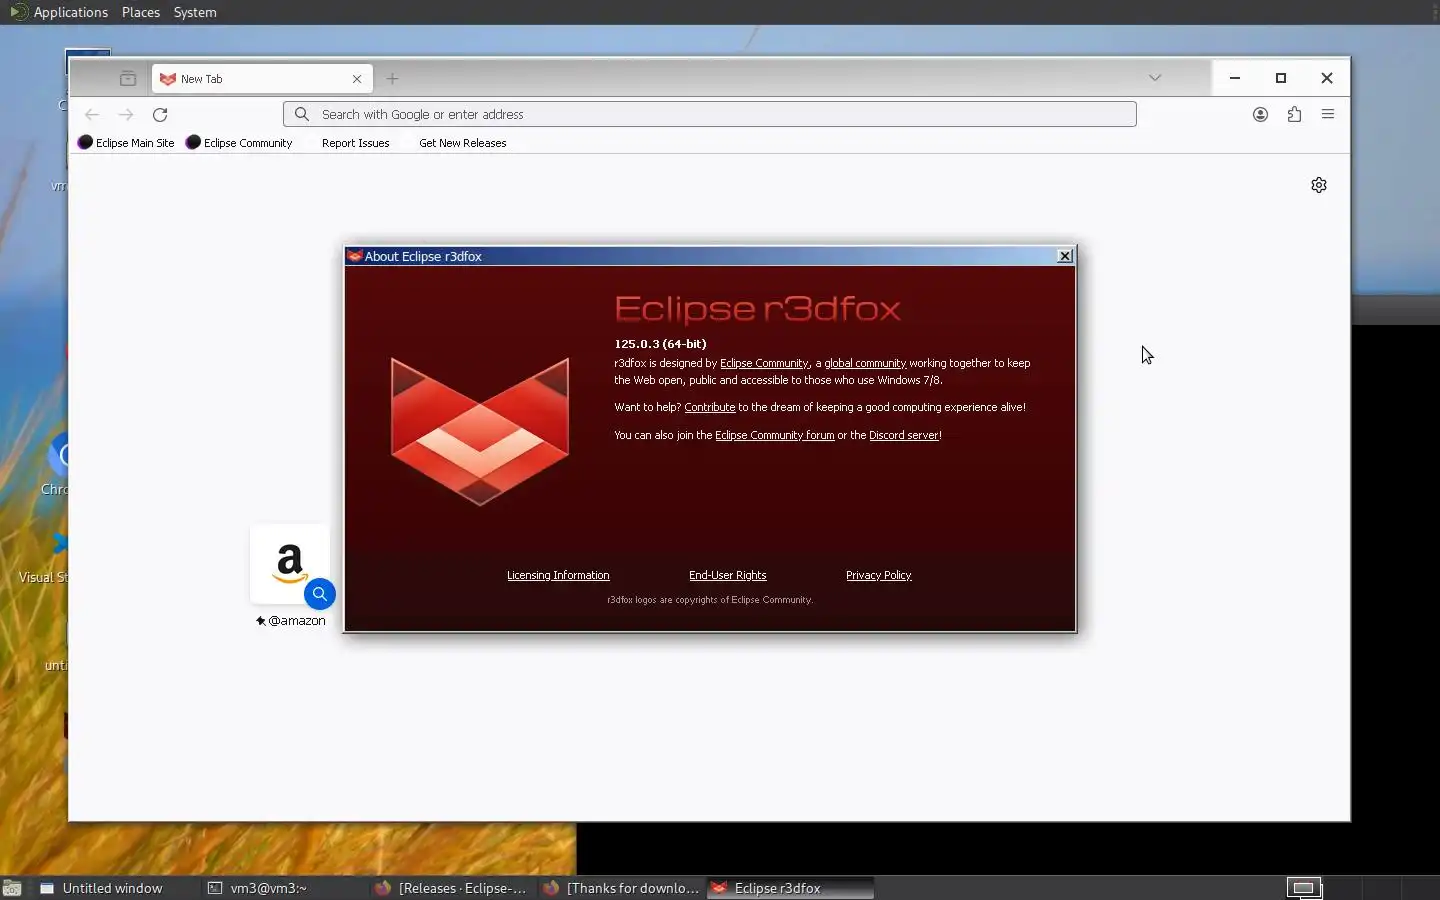Click the r3dfox logo in About dialog
The height and width of the screenshot is (900, 1440).
coord(480,430)
